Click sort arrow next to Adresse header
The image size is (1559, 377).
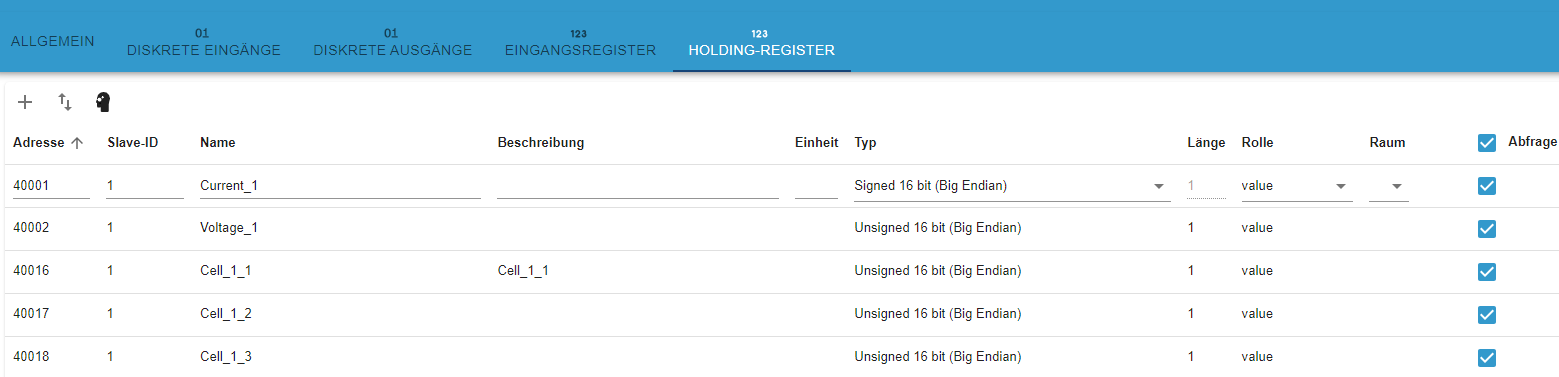77,143
